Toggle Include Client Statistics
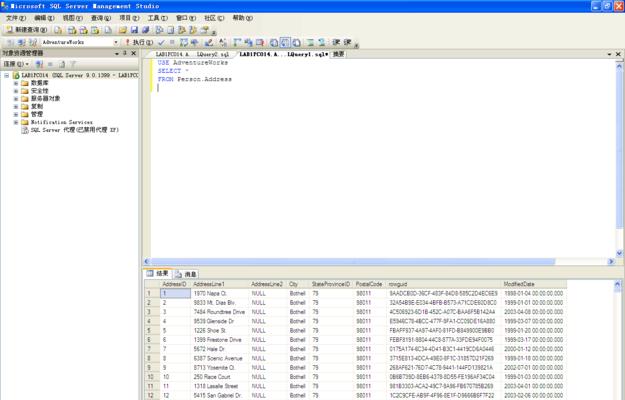This screenshot has width=625, height=400. [248, 42]
